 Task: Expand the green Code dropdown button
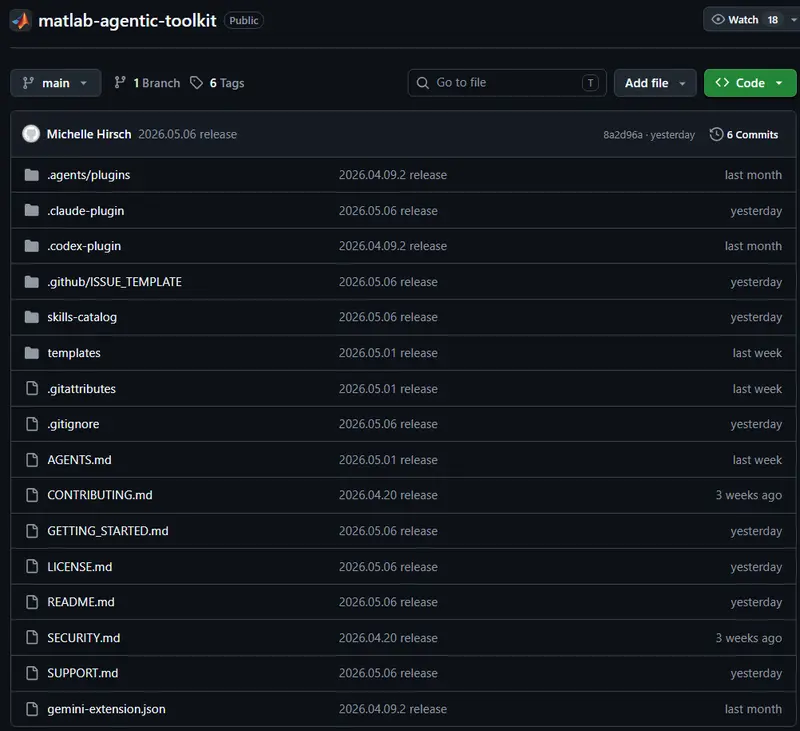[x=750, y=83]
